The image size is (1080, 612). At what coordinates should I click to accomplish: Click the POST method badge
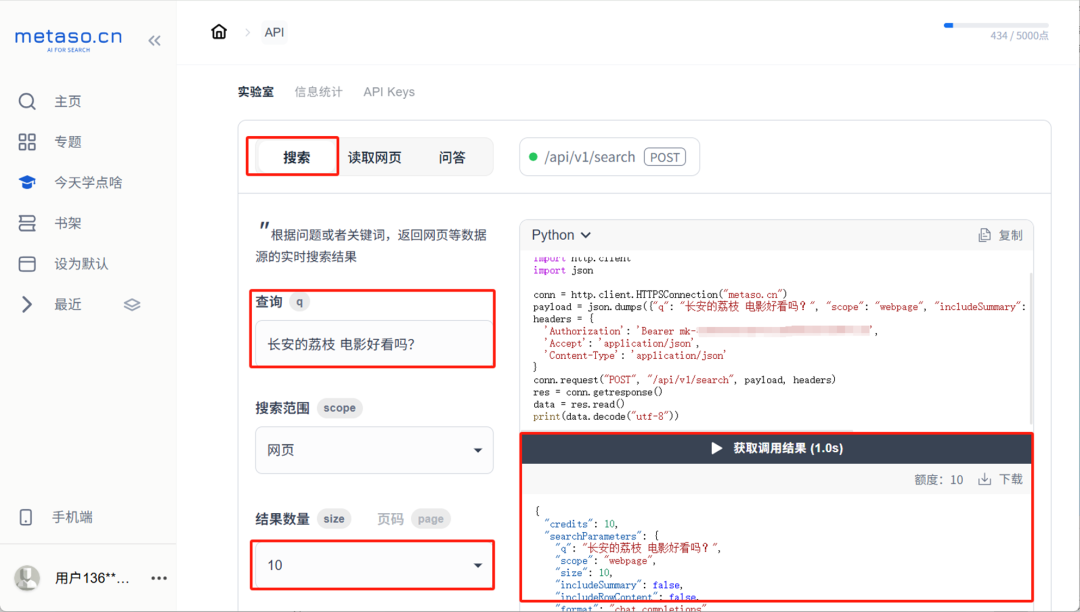coord(665,157)
